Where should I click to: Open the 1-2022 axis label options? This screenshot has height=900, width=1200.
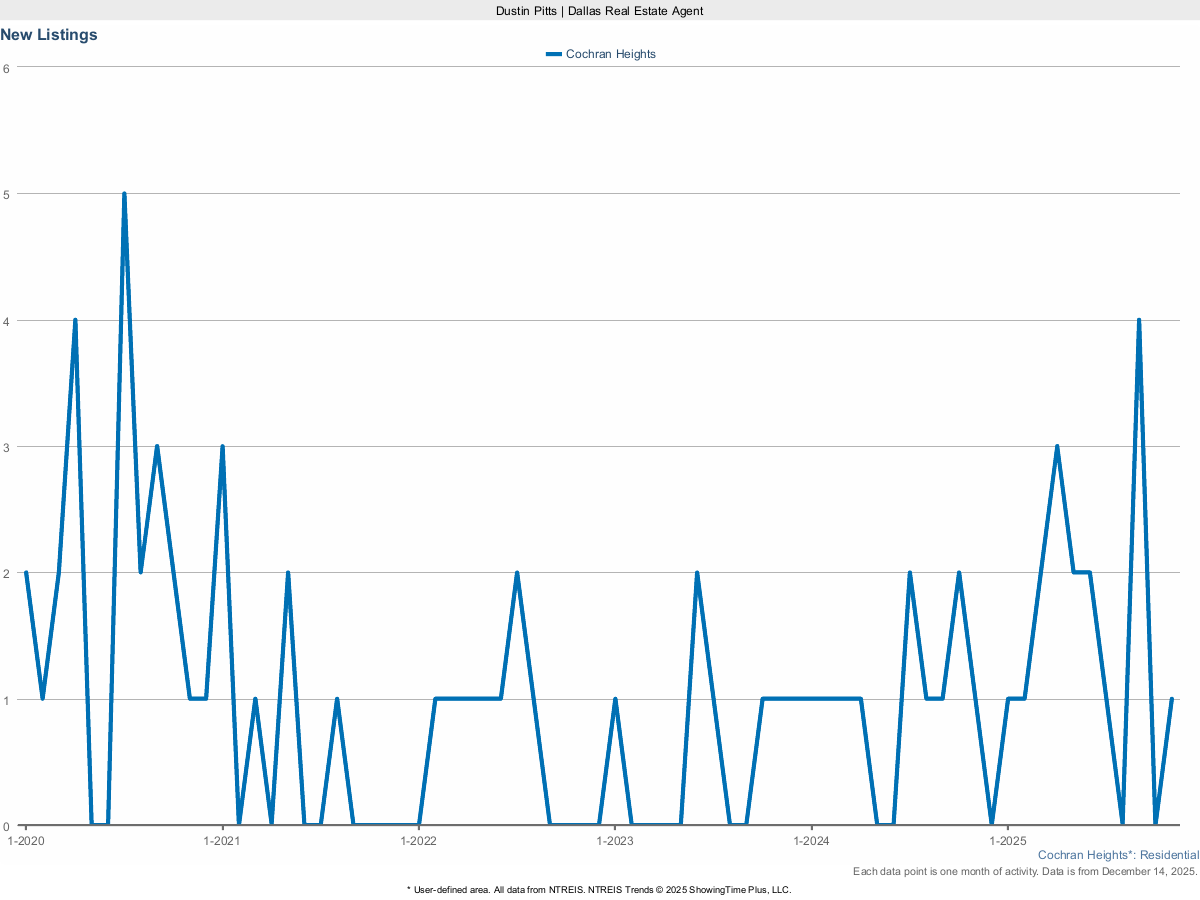[420, 841]
